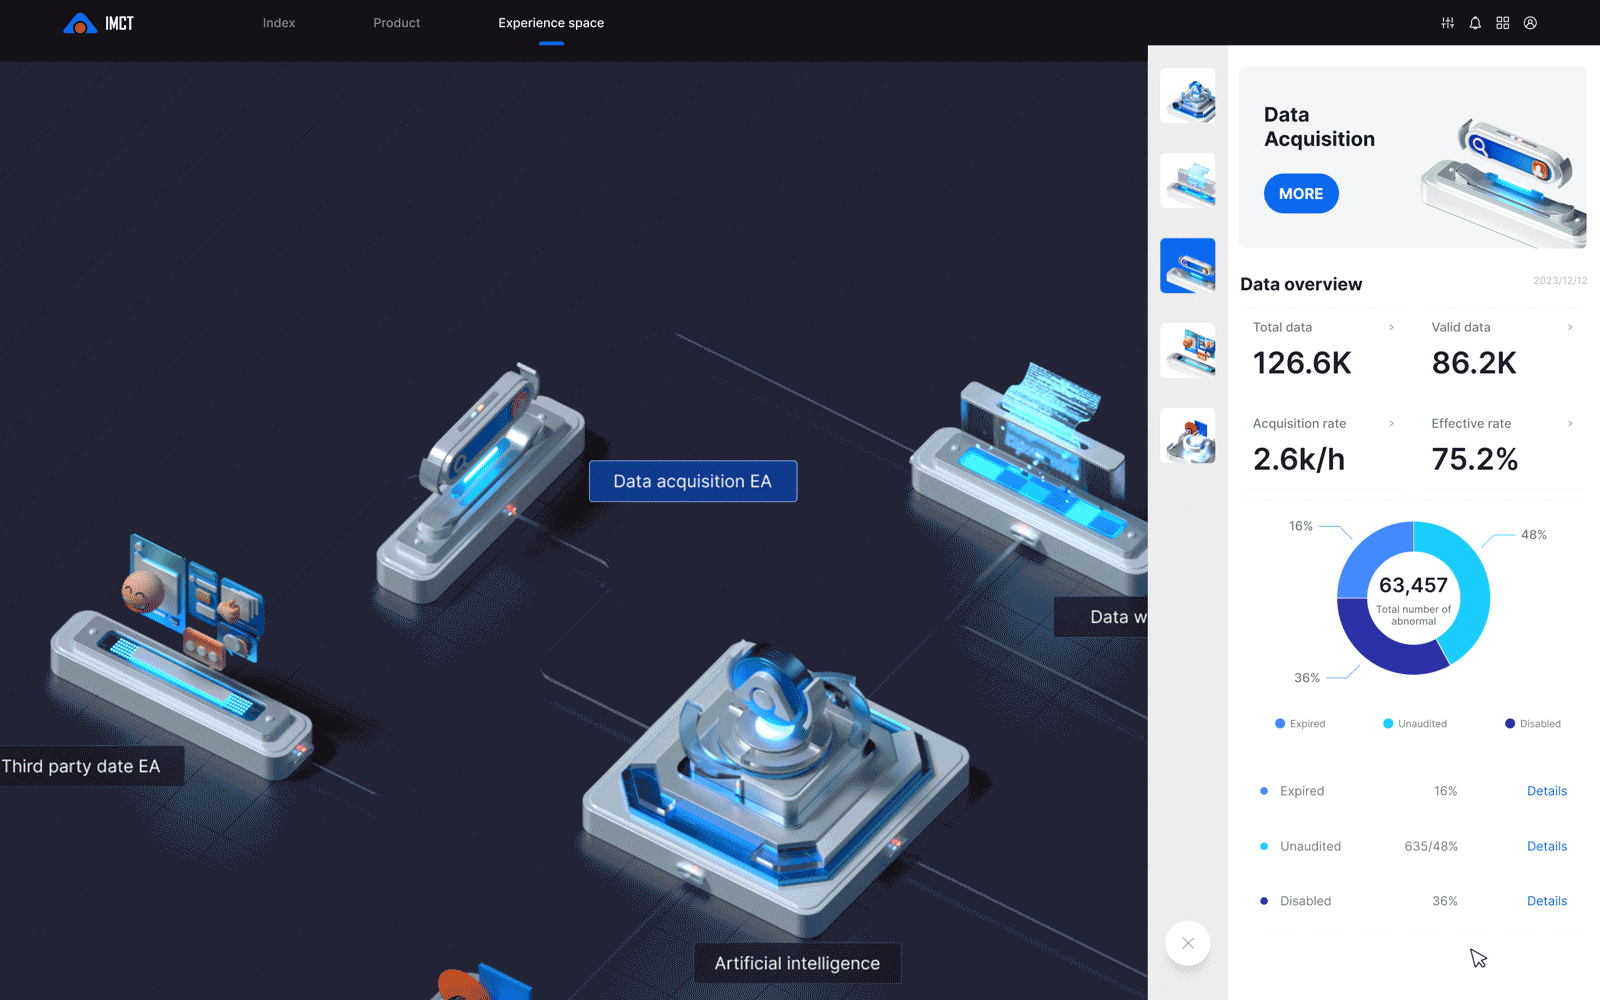1600x1000 pixels.
Task: Click the date 2023/12/12
Action: [x=1560, y=280]
